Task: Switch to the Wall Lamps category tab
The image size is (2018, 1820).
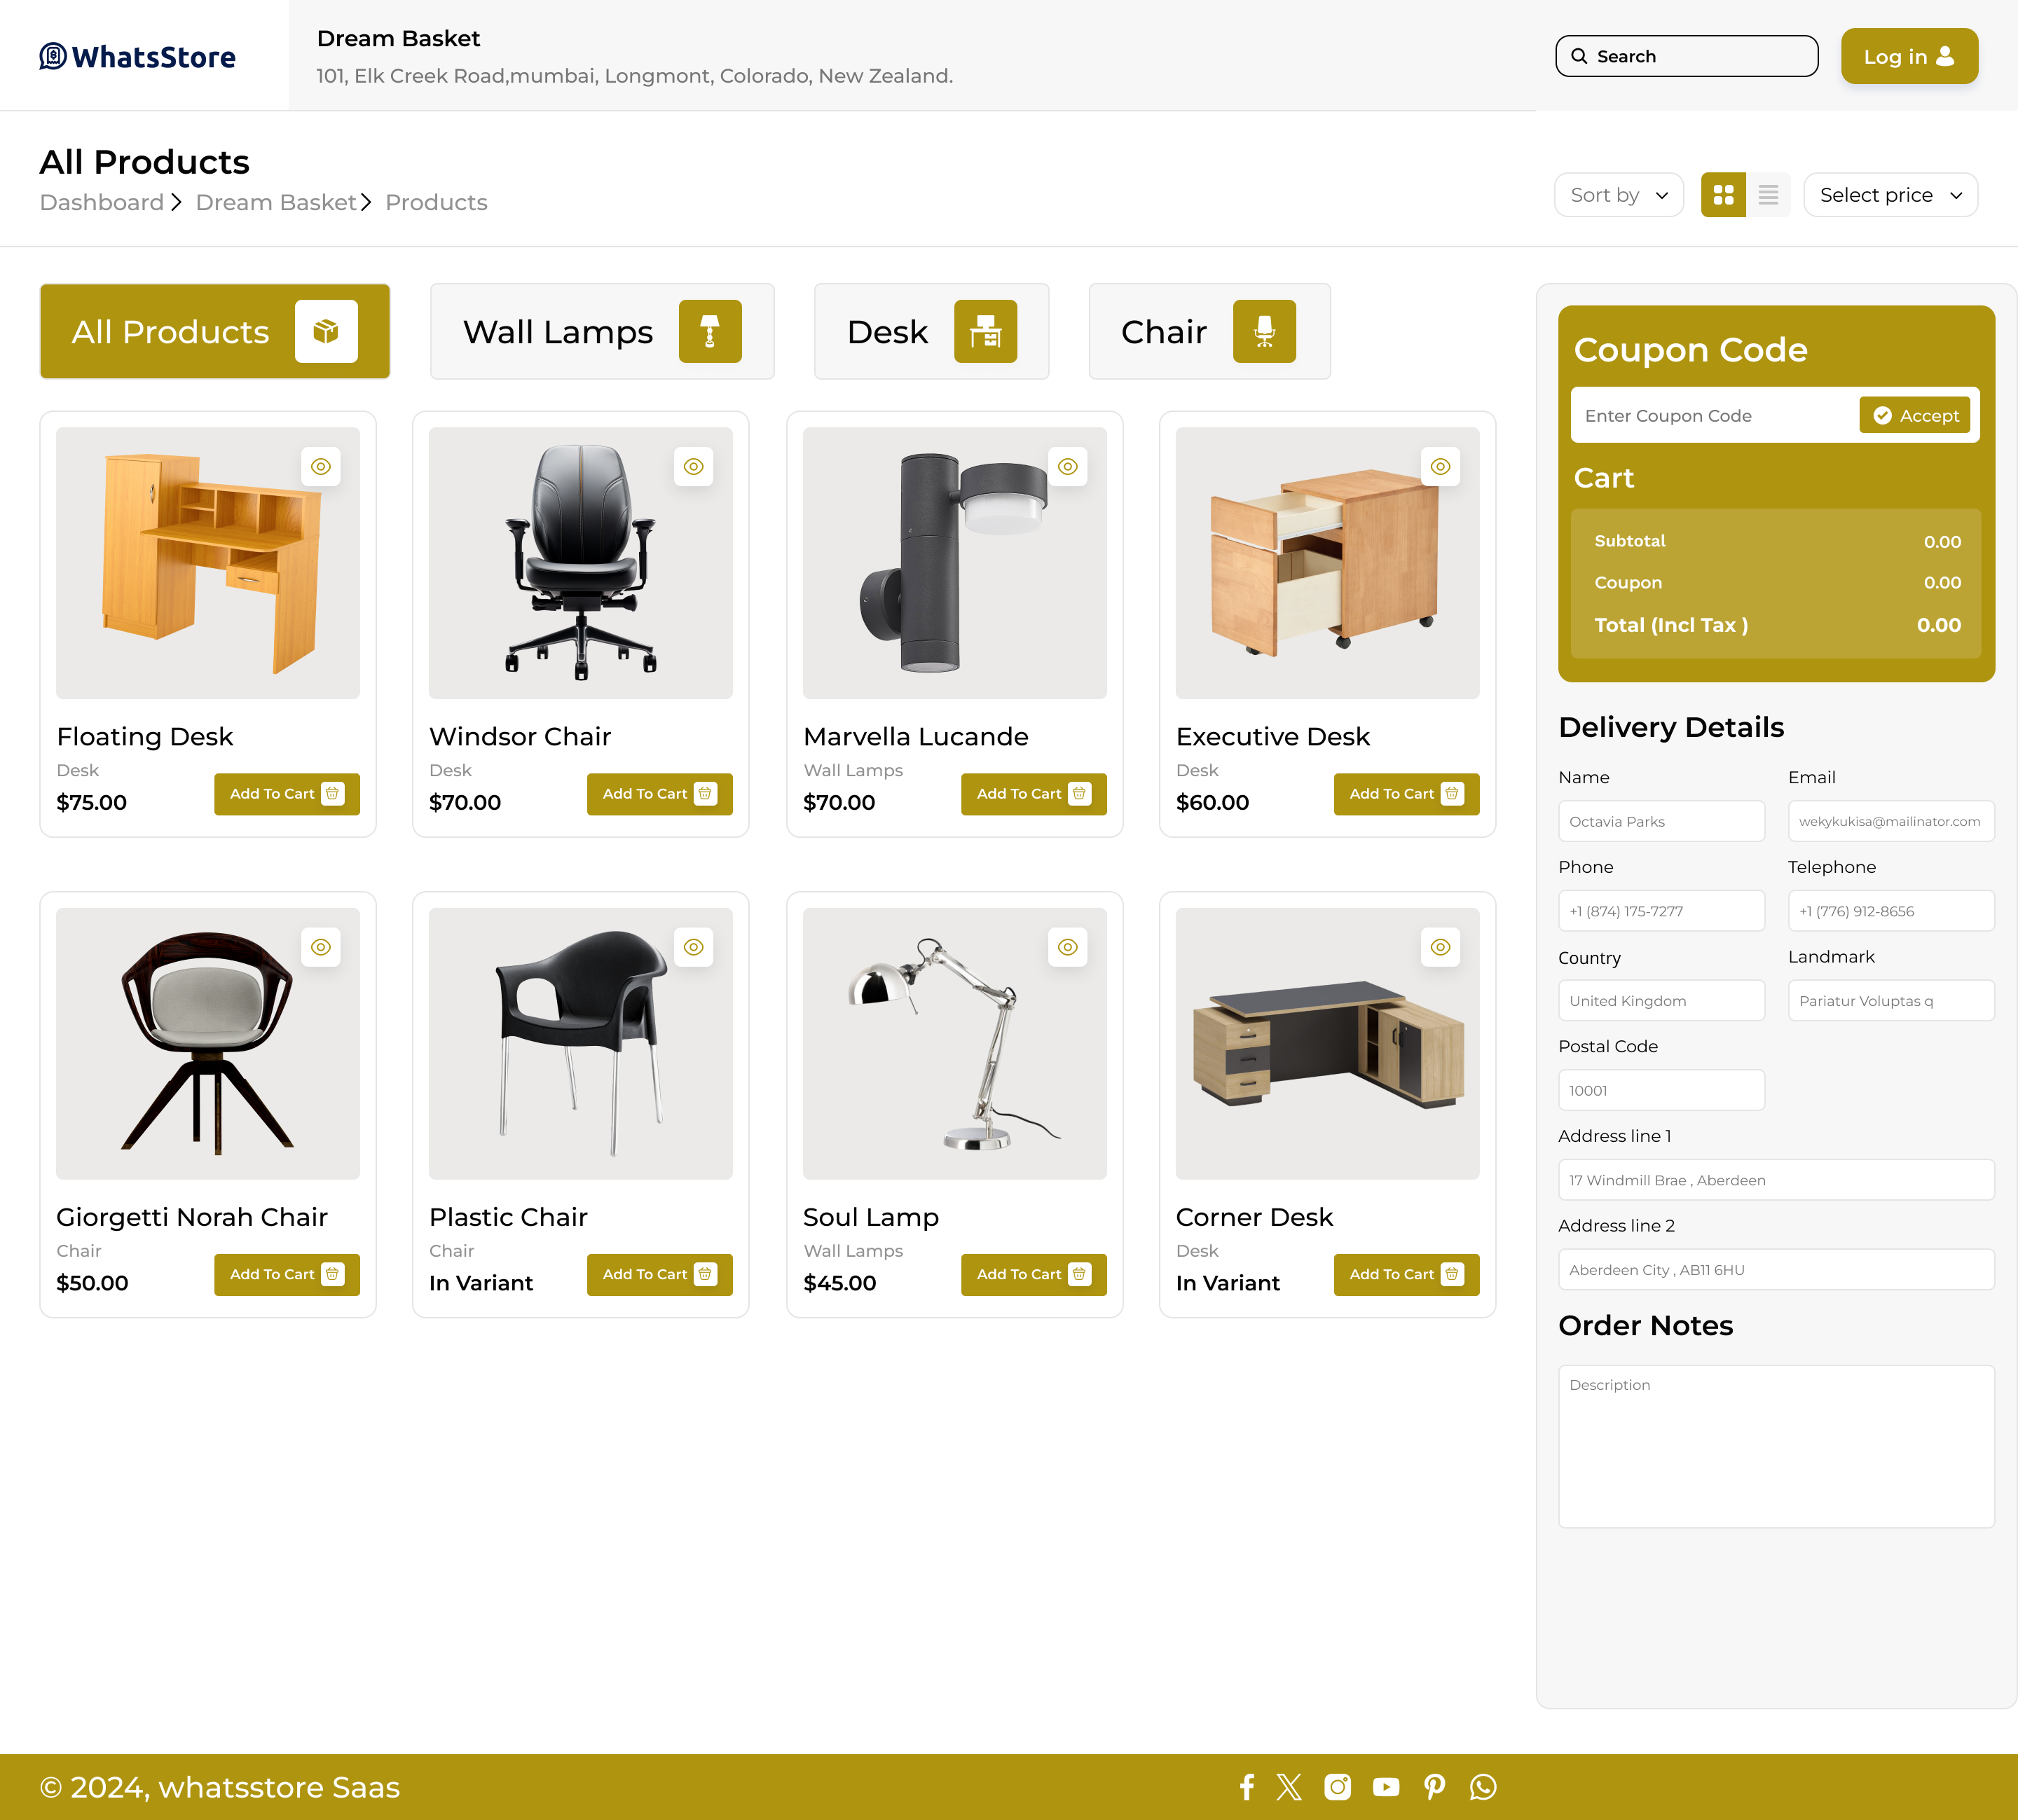Action: click(602, 332)
